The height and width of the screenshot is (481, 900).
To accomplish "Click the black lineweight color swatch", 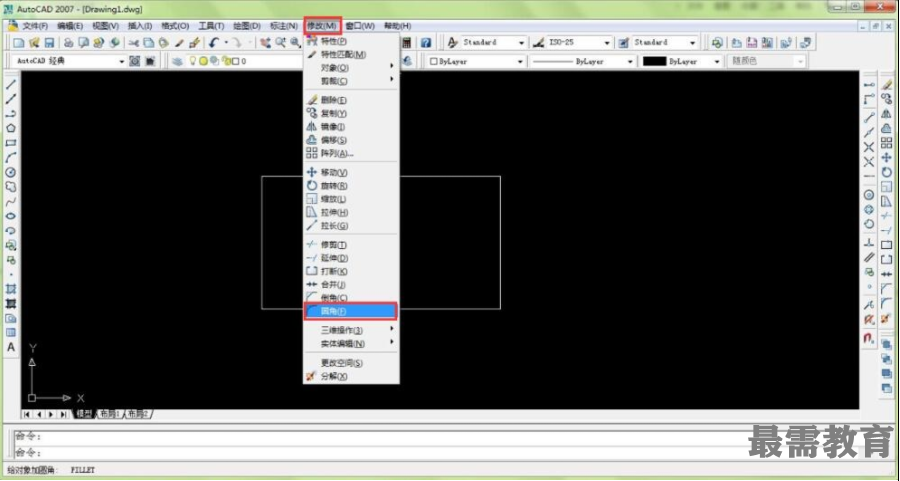I will pyautogui.click(x=654, y=61).
